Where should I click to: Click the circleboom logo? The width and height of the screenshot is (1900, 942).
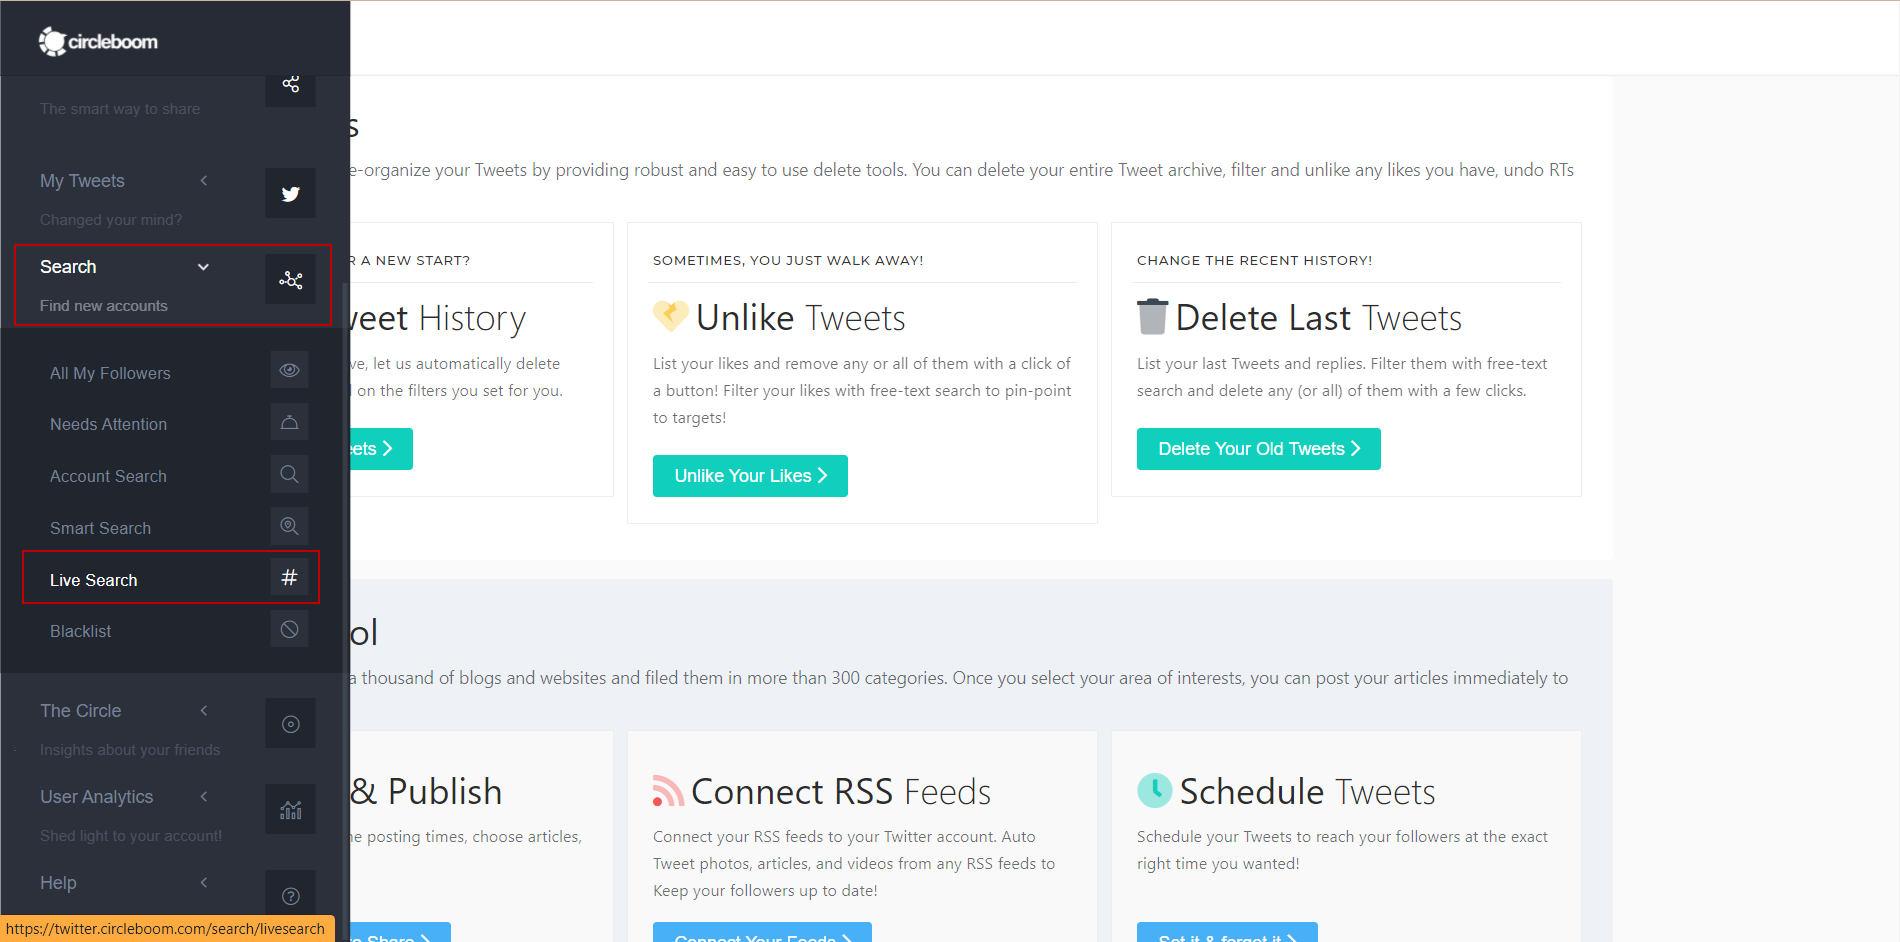click(x=97, y=41)
